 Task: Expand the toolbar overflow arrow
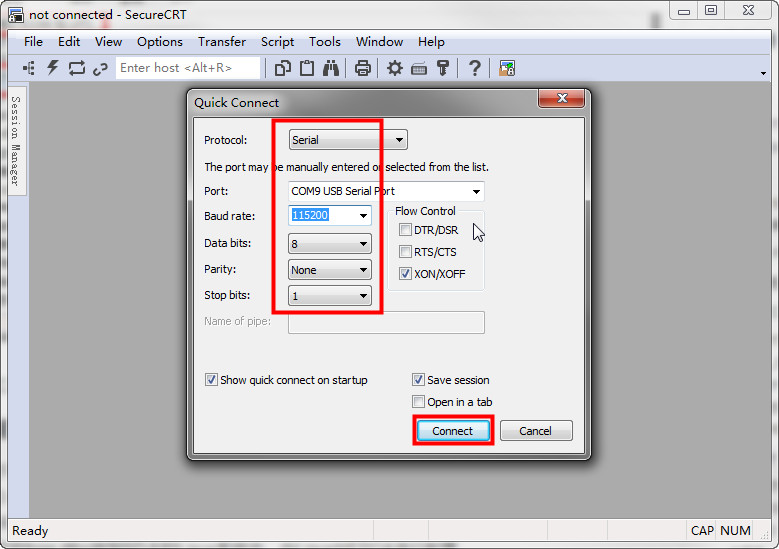763,74
